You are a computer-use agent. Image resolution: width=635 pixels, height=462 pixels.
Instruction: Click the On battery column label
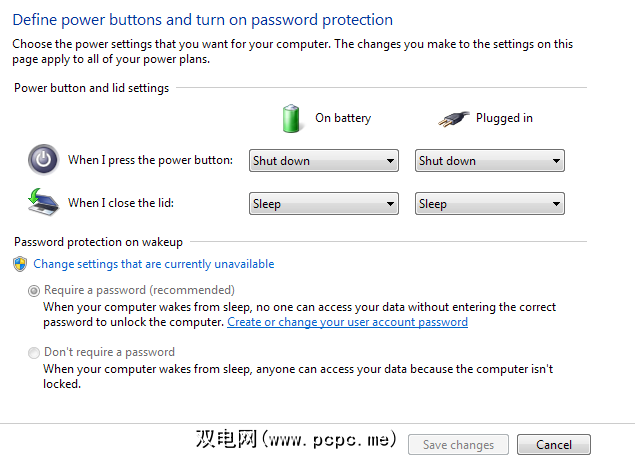tap(343, 118)
